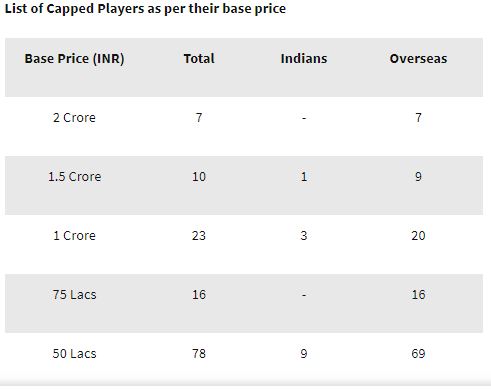Select total value 78 in 50 Lacs row
The height and width of the screenshot is (390, 491).
pyautogui.click(x=199, y=354)
